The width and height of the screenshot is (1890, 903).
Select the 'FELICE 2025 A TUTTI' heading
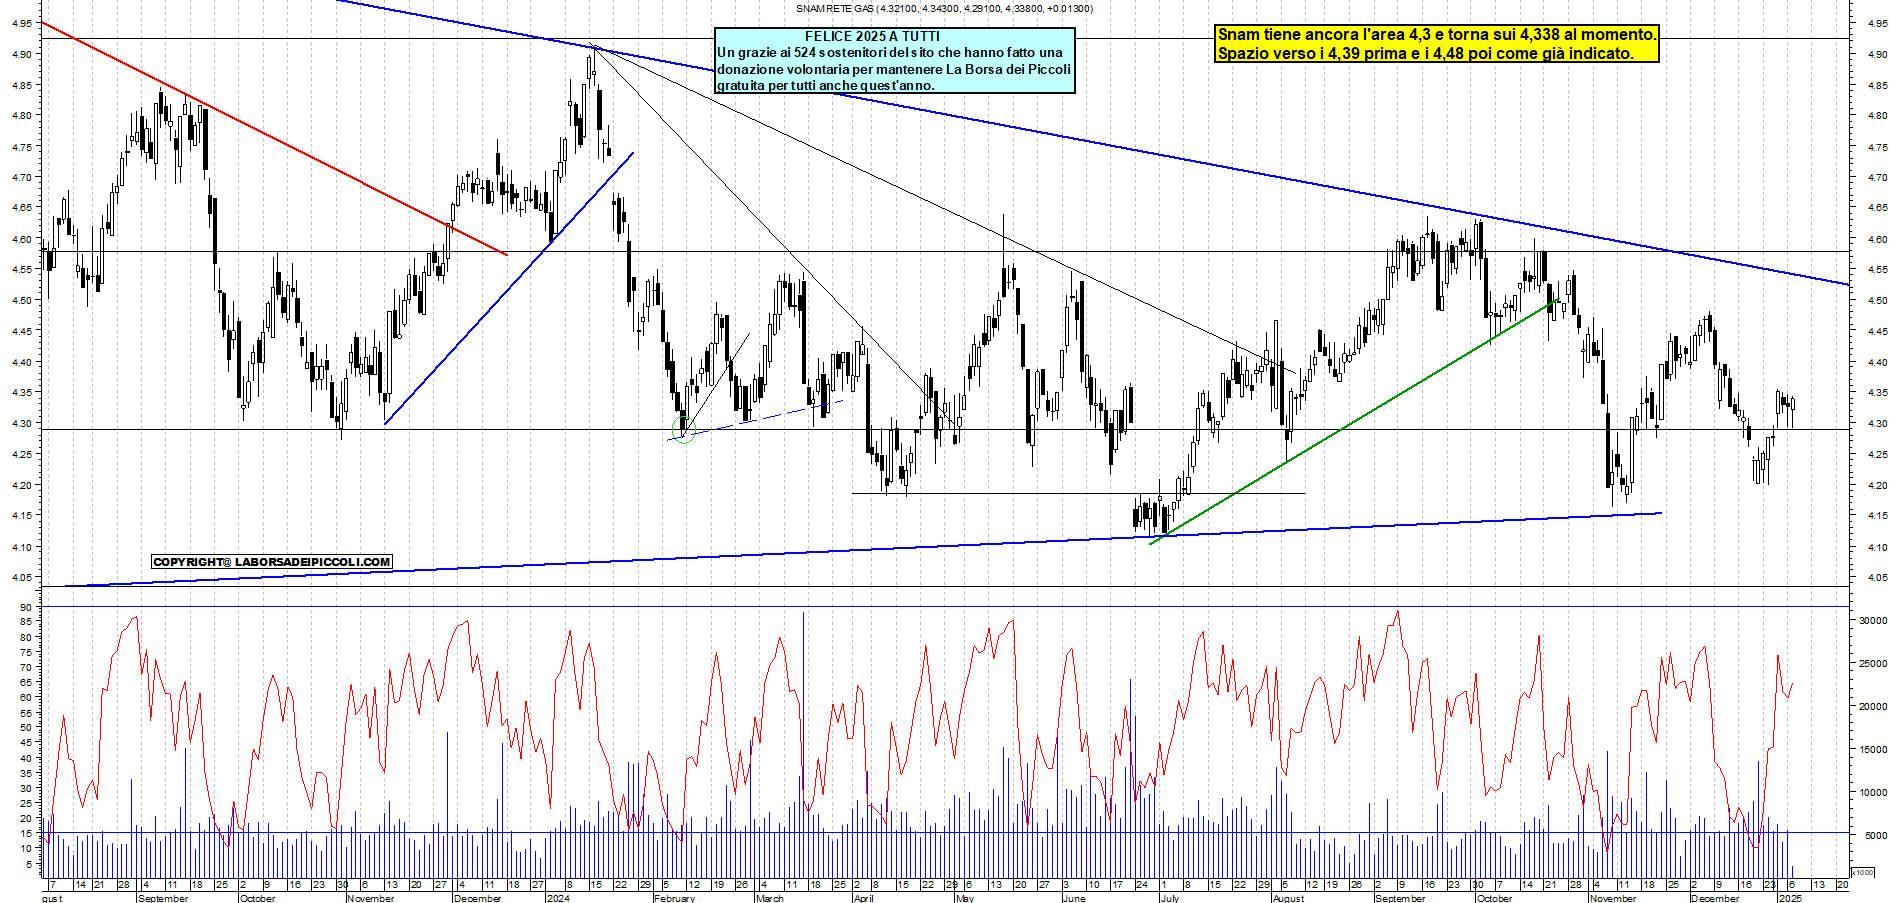coord(872,36)
